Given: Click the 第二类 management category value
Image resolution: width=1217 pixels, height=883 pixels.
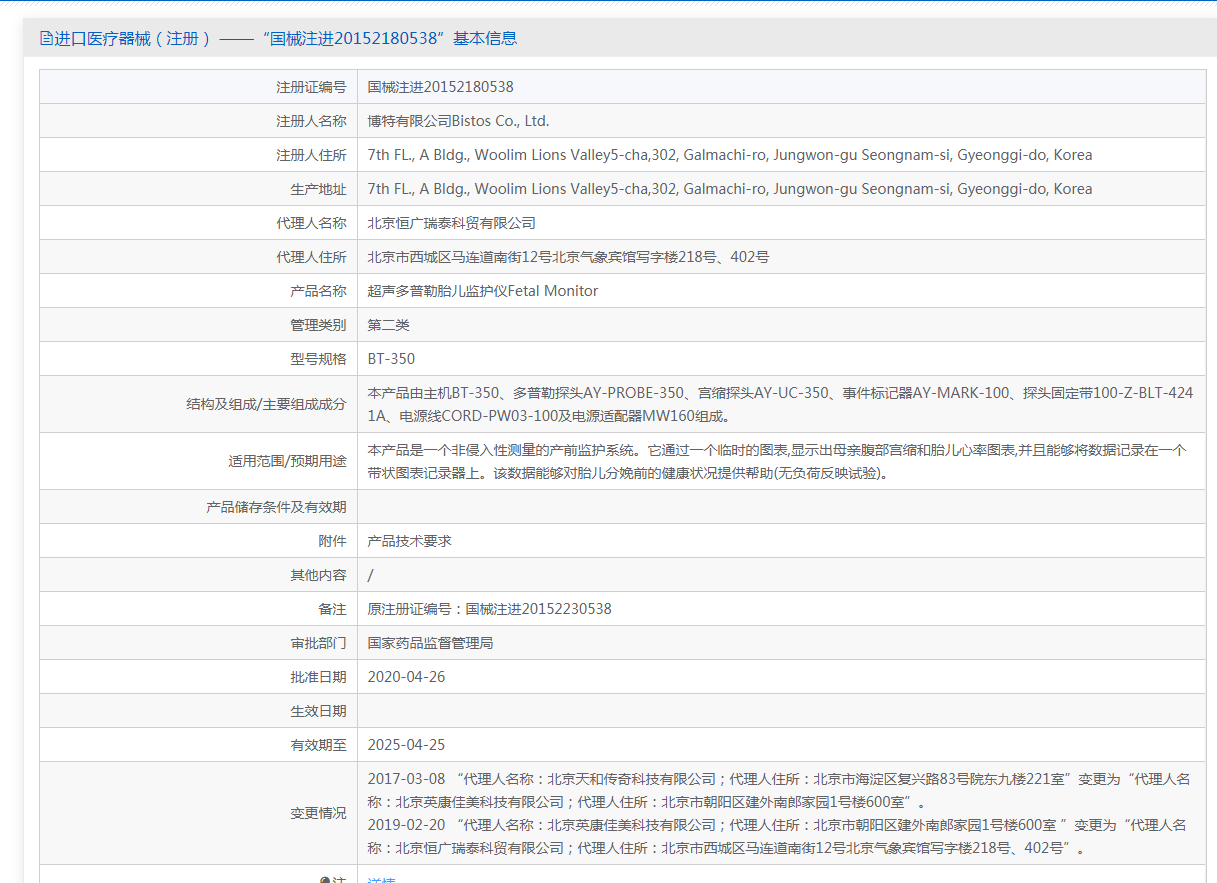Looking at the screenshot, I should click(388, 325).
